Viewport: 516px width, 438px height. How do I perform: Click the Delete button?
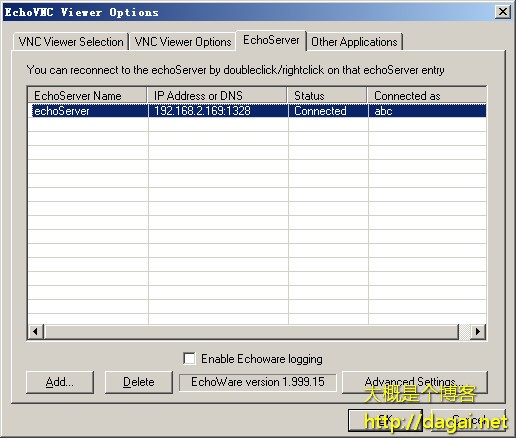139,382
